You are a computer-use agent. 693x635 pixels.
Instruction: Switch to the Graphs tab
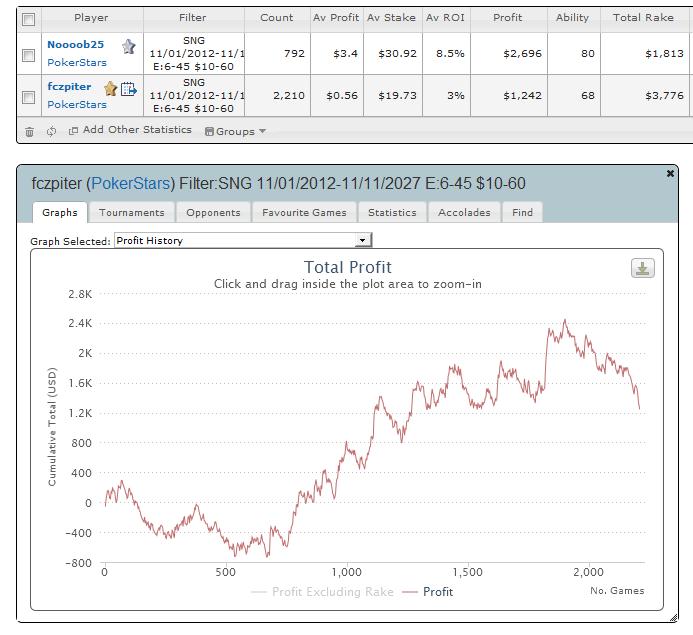click(60, 213)
